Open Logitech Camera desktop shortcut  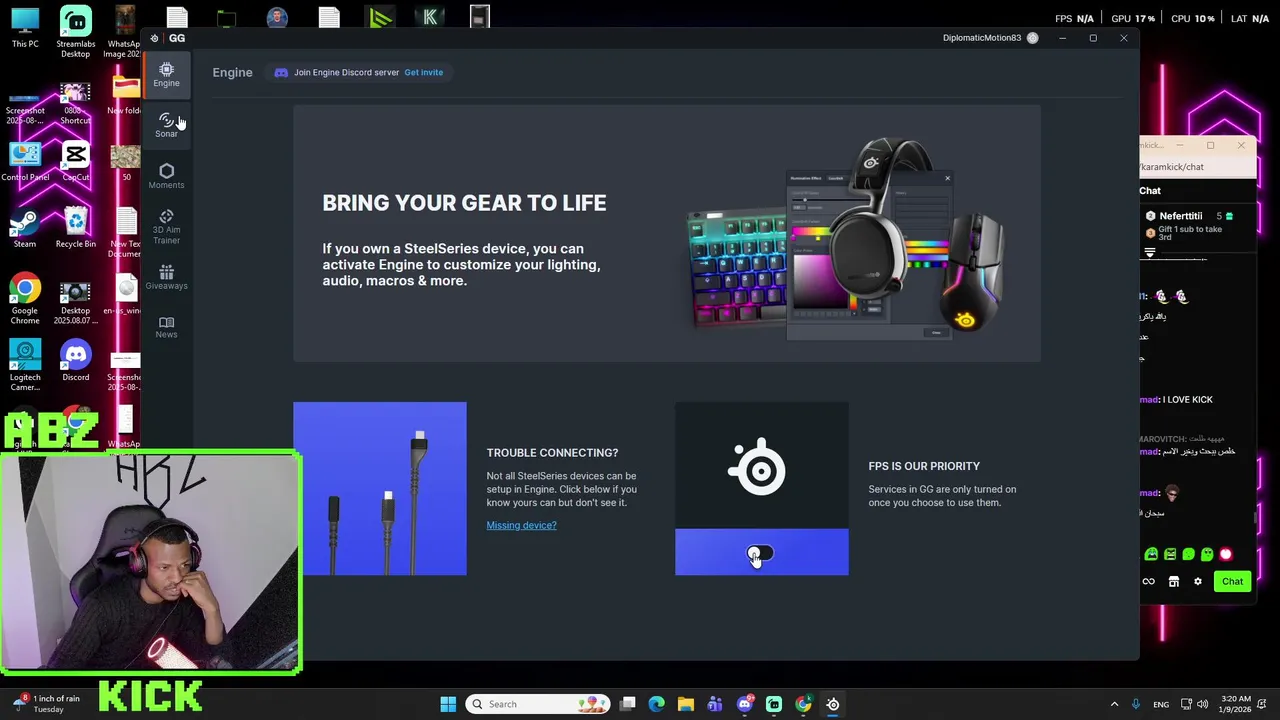click(25, 366)
